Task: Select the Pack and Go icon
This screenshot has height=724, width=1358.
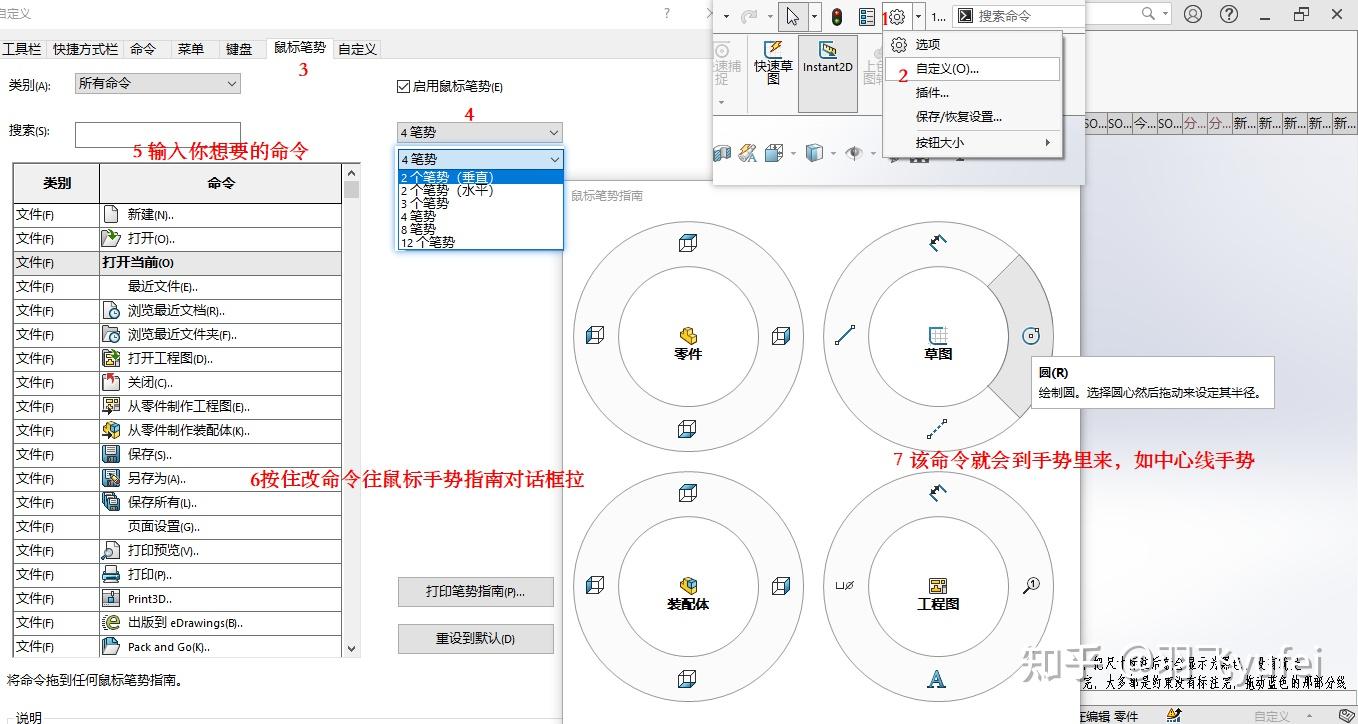Action: click(x=111, y=646)
